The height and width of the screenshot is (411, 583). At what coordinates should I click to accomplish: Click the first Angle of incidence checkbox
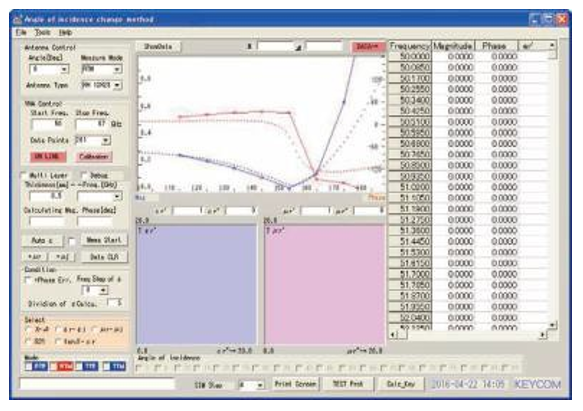[139, 368]
